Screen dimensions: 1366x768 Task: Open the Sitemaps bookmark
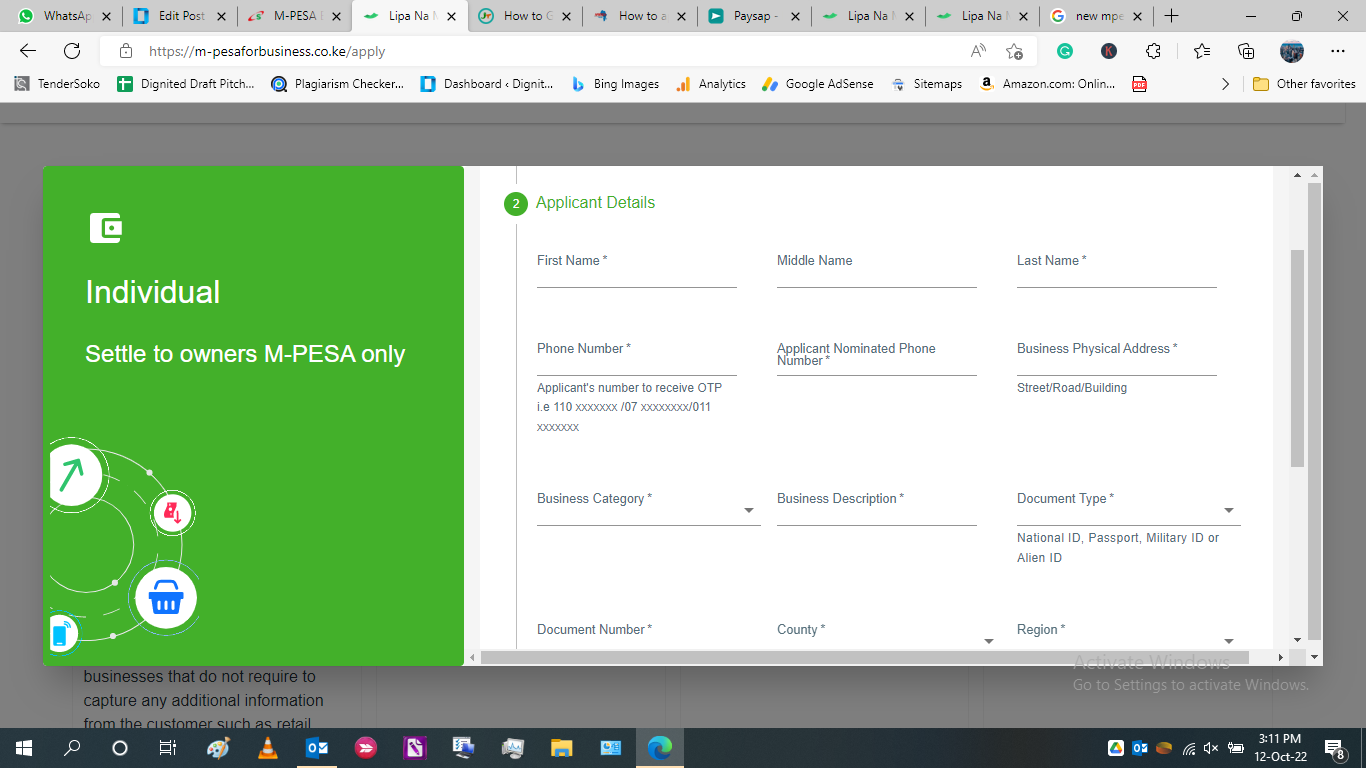point(927,84)
